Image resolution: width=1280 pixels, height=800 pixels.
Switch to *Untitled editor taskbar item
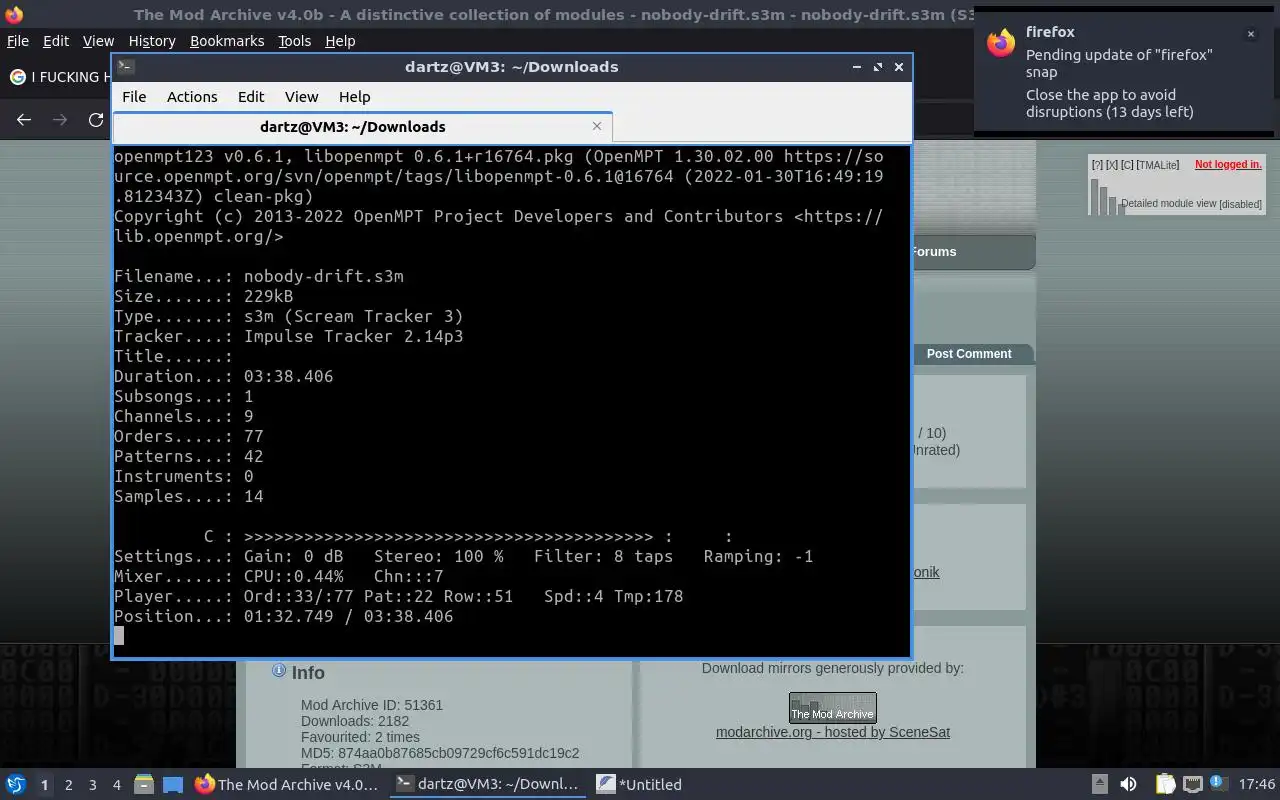[x=640, y=785]
